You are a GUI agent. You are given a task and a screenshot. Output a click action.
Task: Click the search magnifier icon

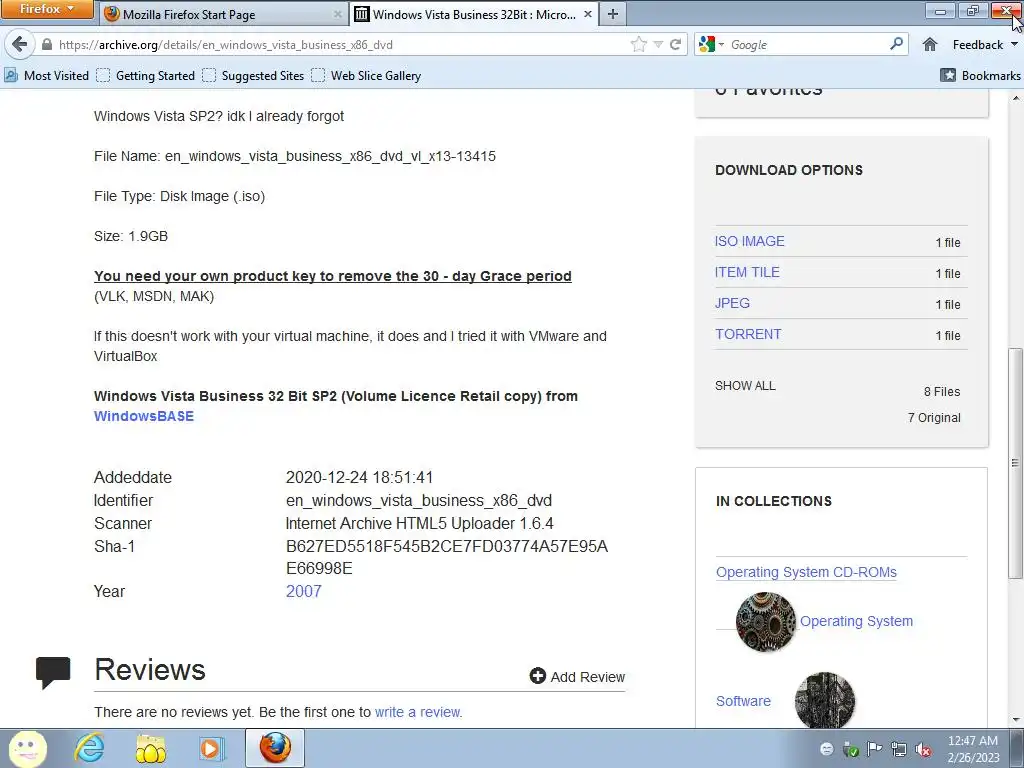896,44
